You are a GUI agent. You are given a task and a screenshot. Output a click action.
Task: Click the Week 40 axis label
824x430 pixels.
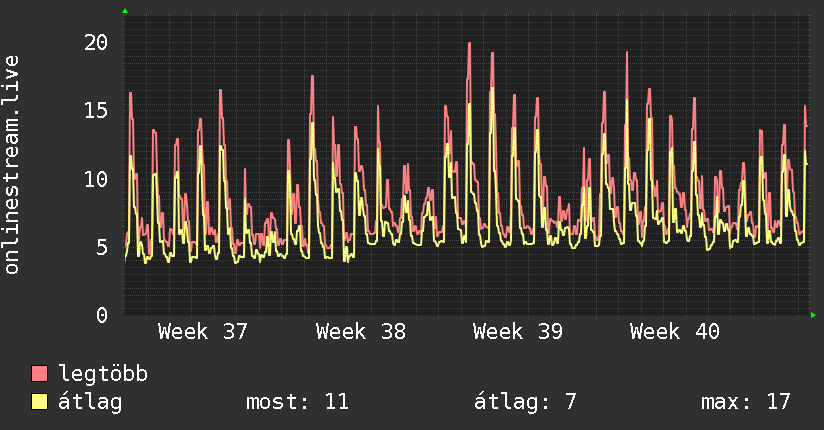click(x=675, y=332)
